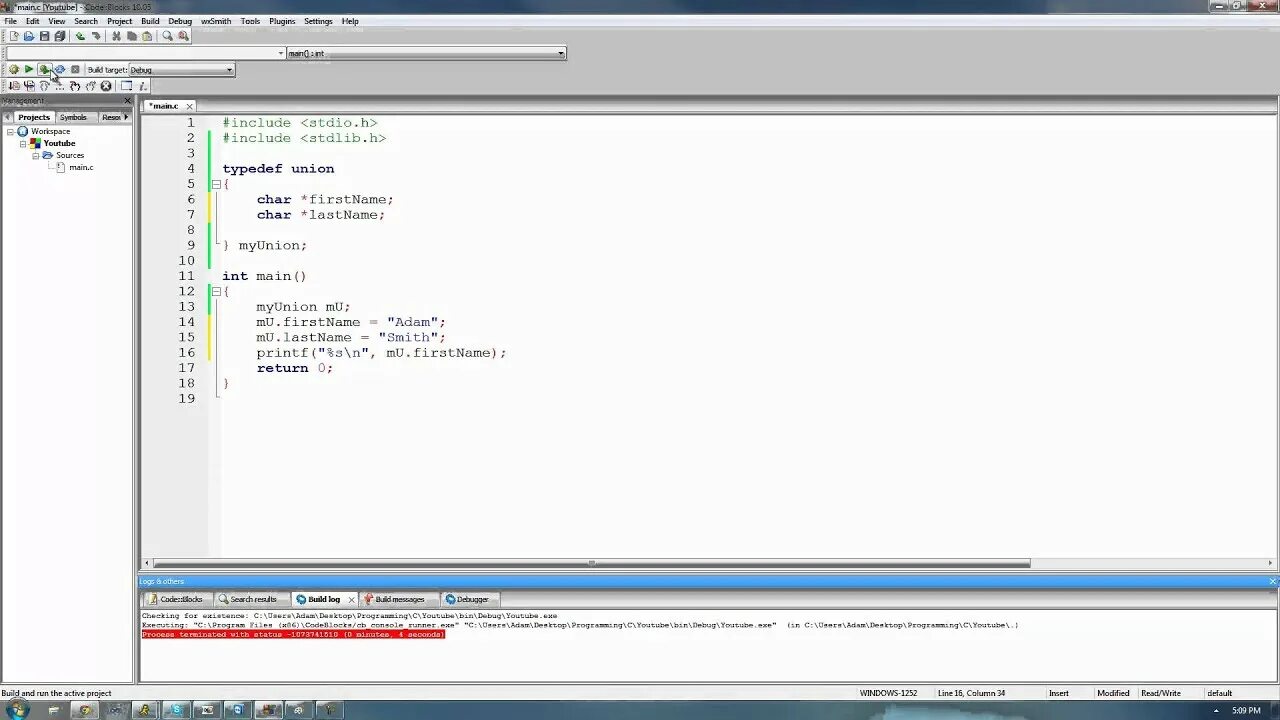Collapse the Sources folder node

click(35, 155)
